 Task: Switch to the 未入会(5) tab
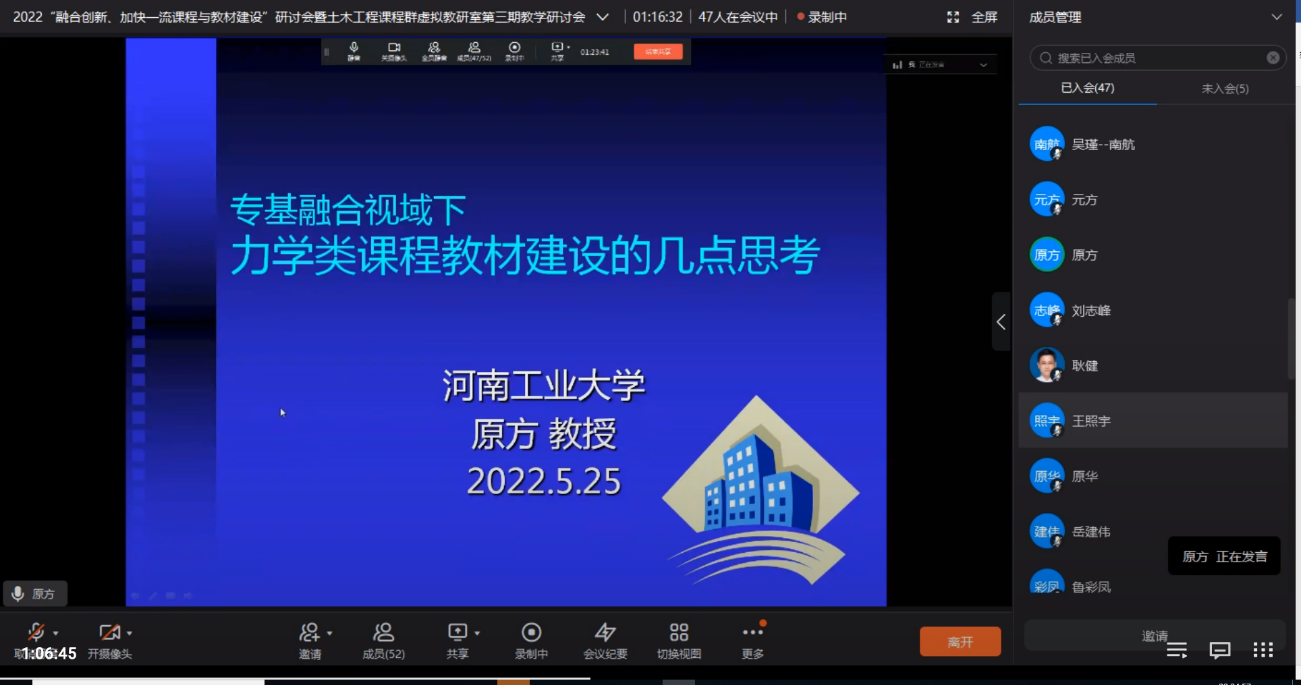1224,89
